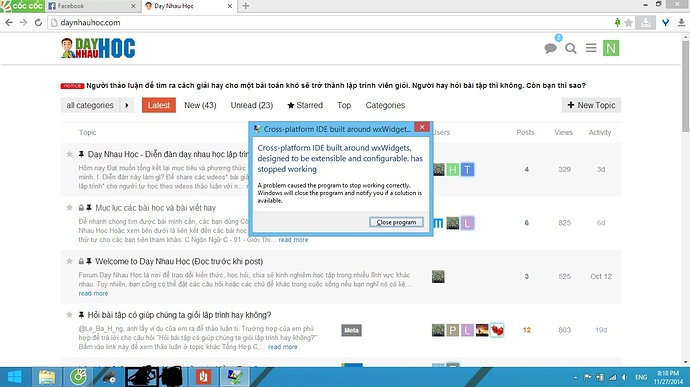690x387 pixels.
Task: Switch to the Facebook browser tab
Action: (92, 6)
